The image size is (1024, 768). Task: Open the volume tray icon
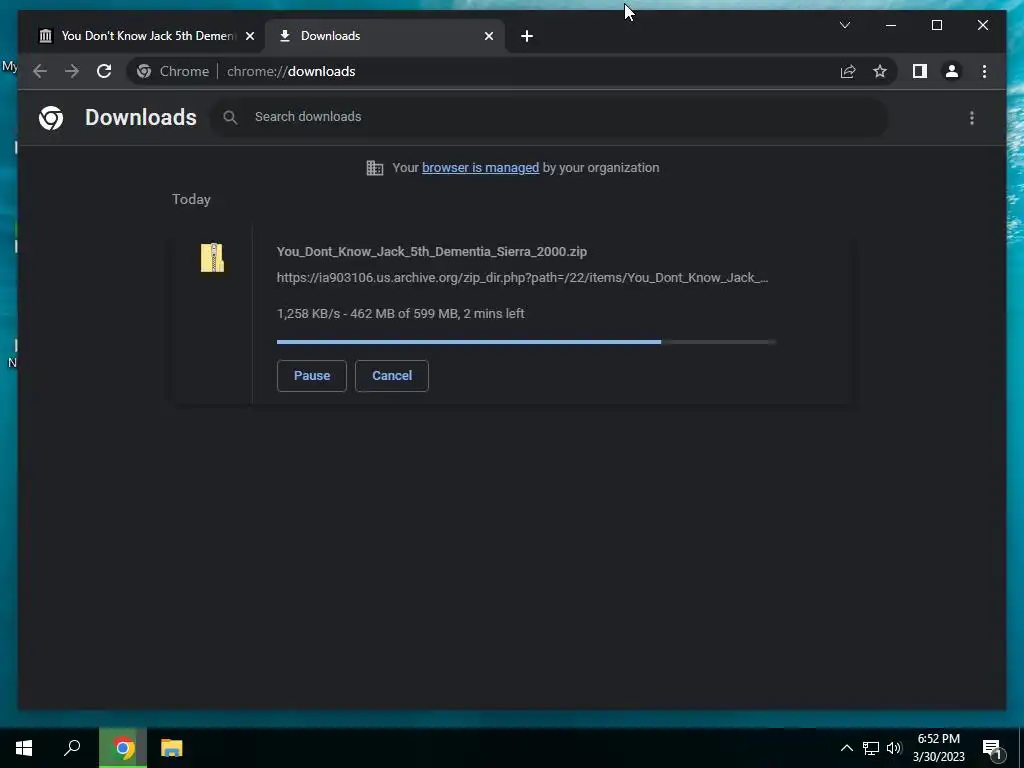click(894, 748)
